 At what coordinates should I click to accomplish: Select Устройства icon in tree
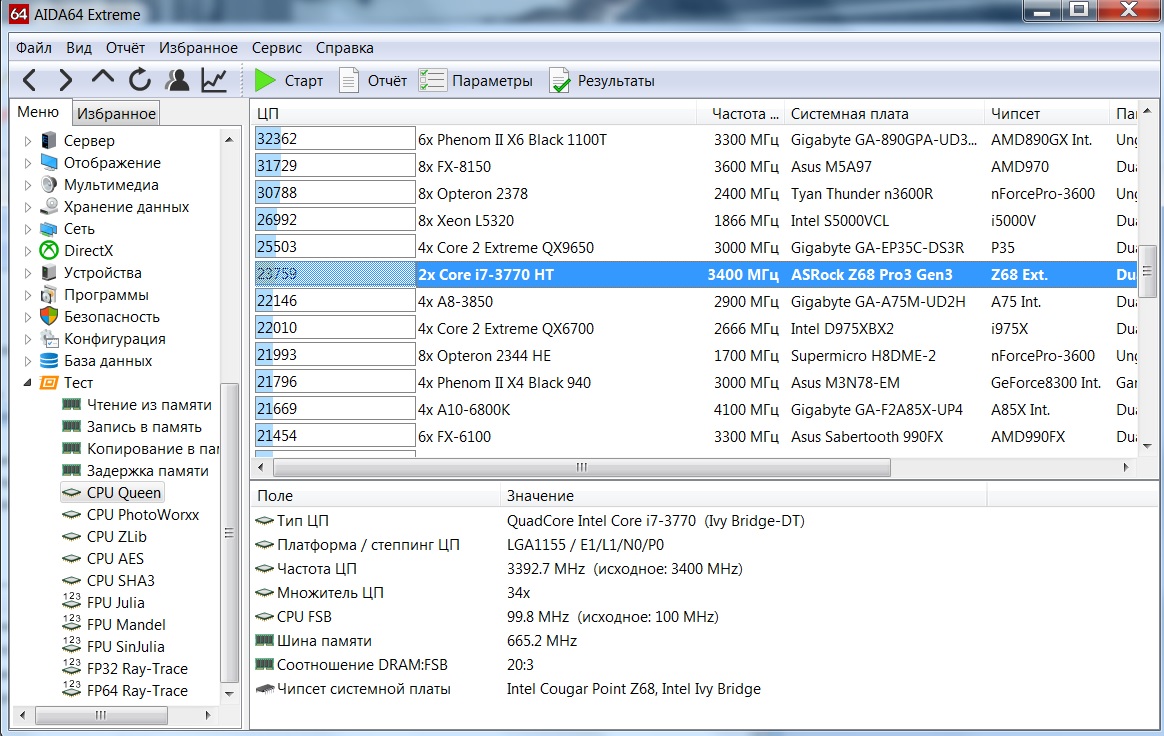[x=49, y=273]
